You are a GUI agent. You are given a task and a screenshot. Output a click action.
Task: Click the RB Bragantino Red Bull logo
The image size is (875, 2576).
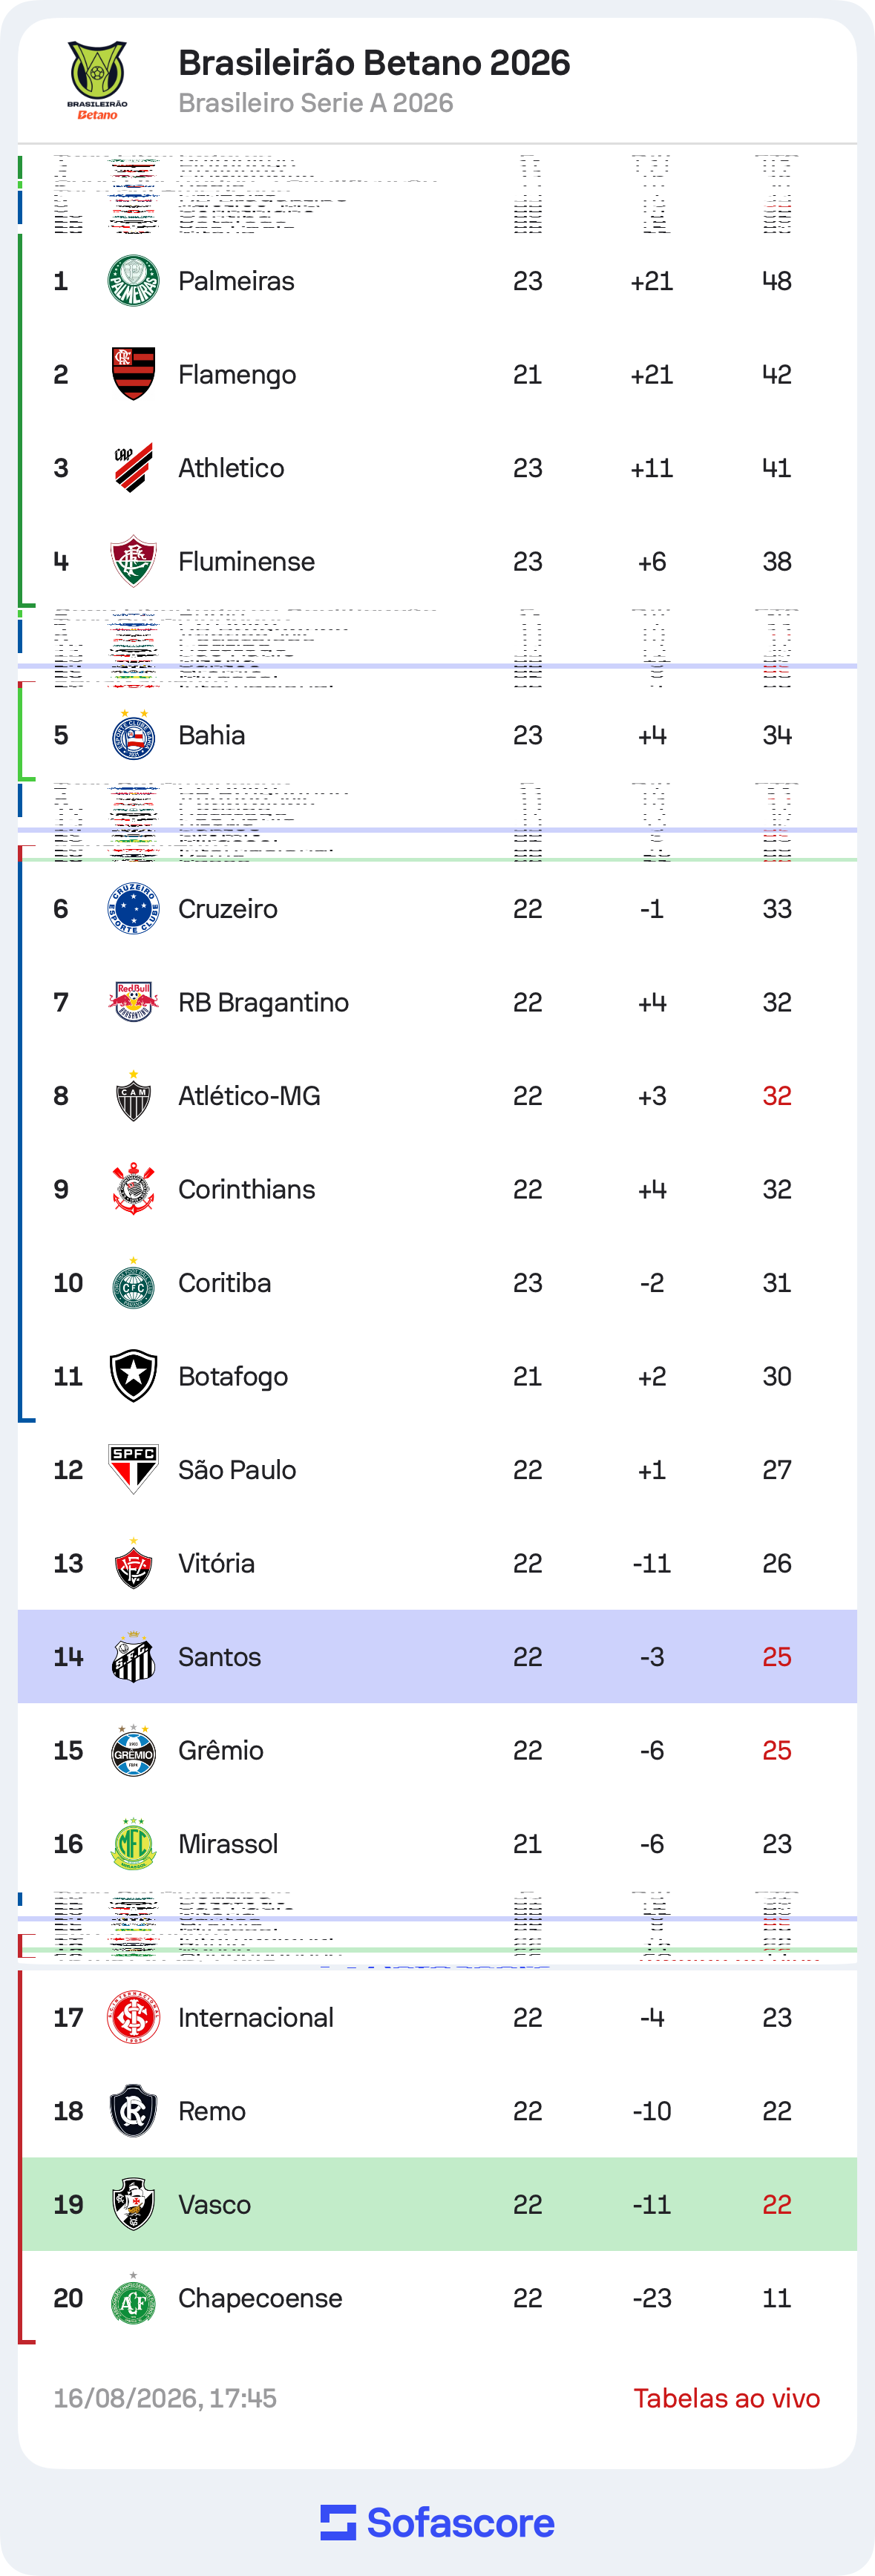(x=133, y=1002)
